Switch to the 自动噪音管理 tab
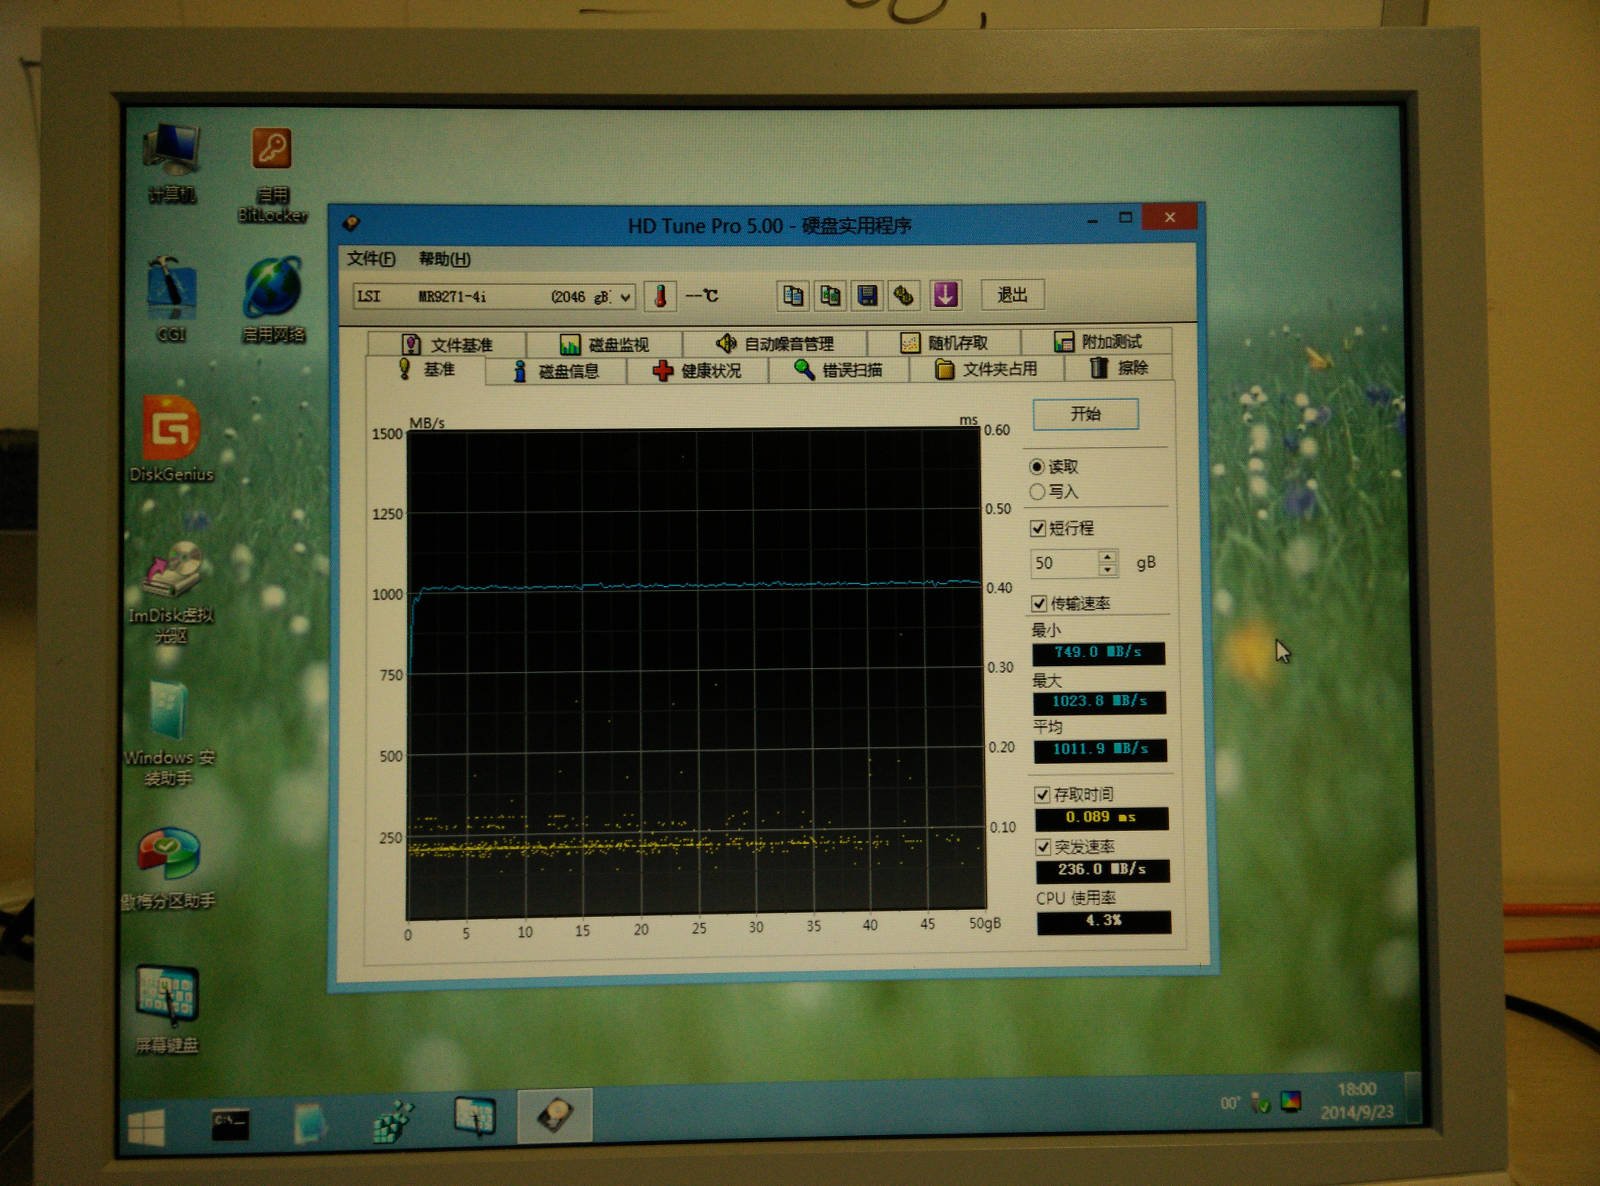This screenshot has width=1600, height=1186. point(775,343)
